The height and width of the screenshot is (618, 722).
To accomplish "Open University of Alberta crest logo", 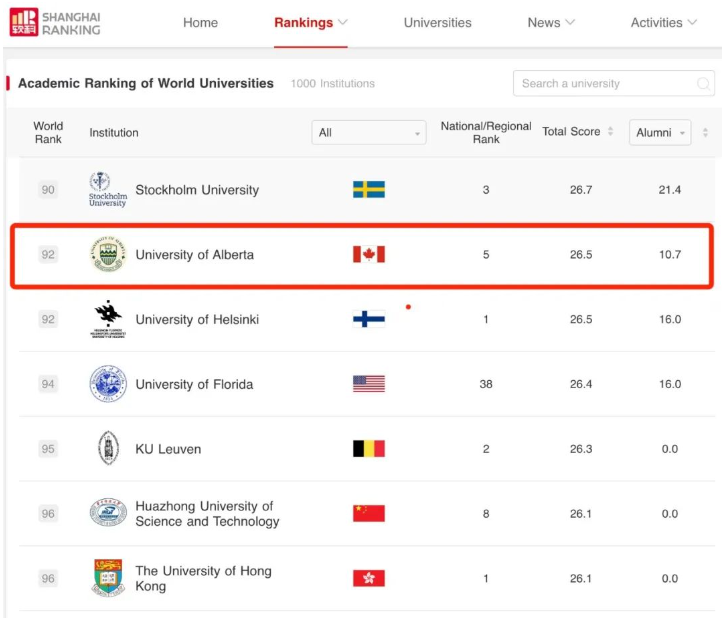I will click(108, 254).
